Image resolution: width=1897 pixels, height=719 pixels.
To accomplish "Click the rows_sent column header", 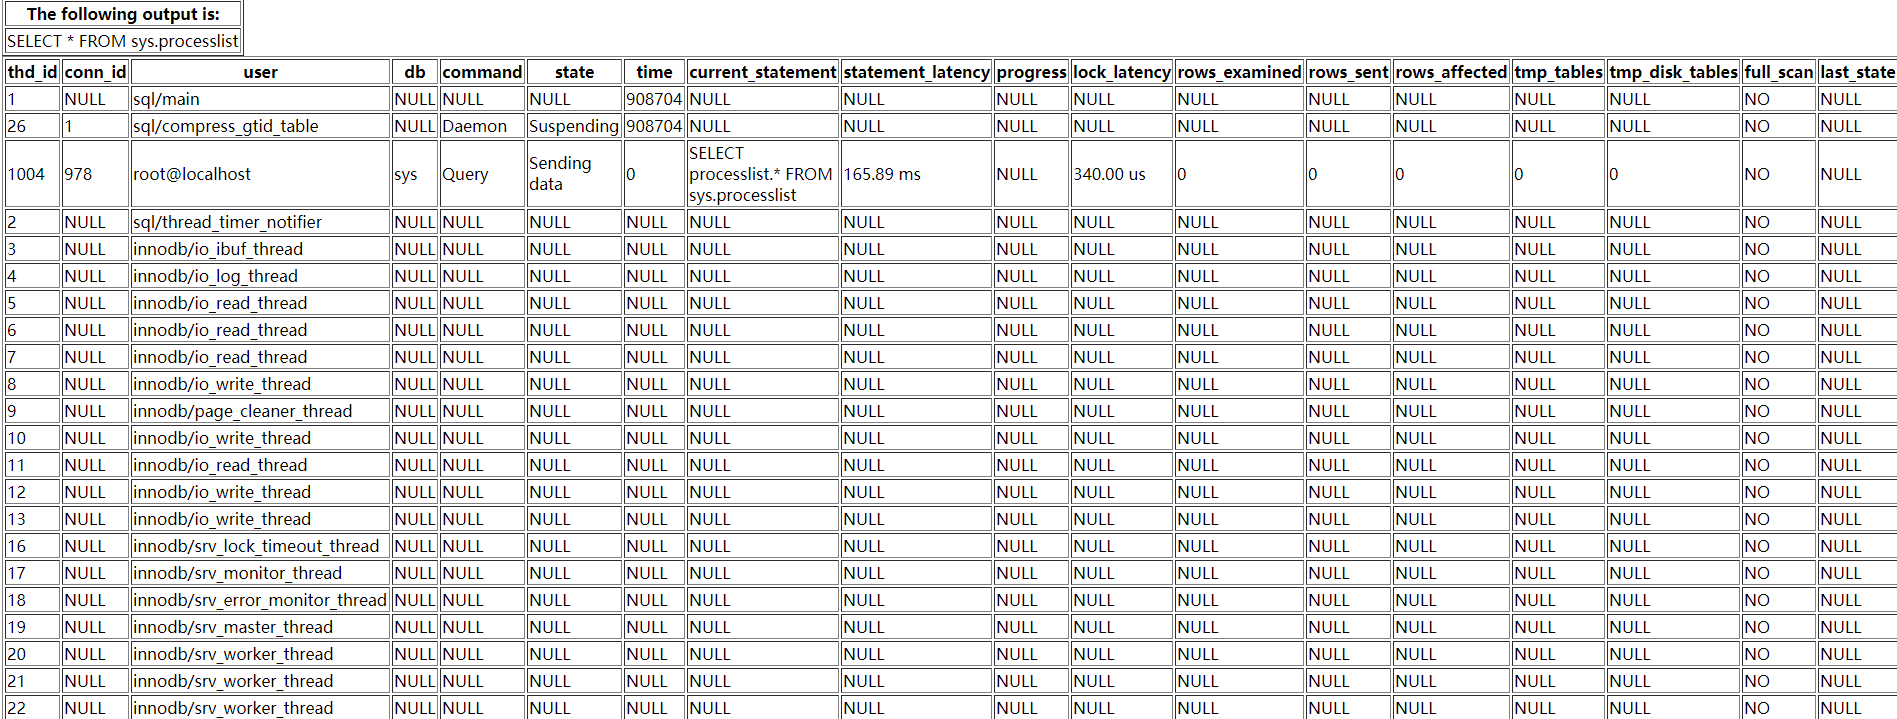I will coord(1348,72).
